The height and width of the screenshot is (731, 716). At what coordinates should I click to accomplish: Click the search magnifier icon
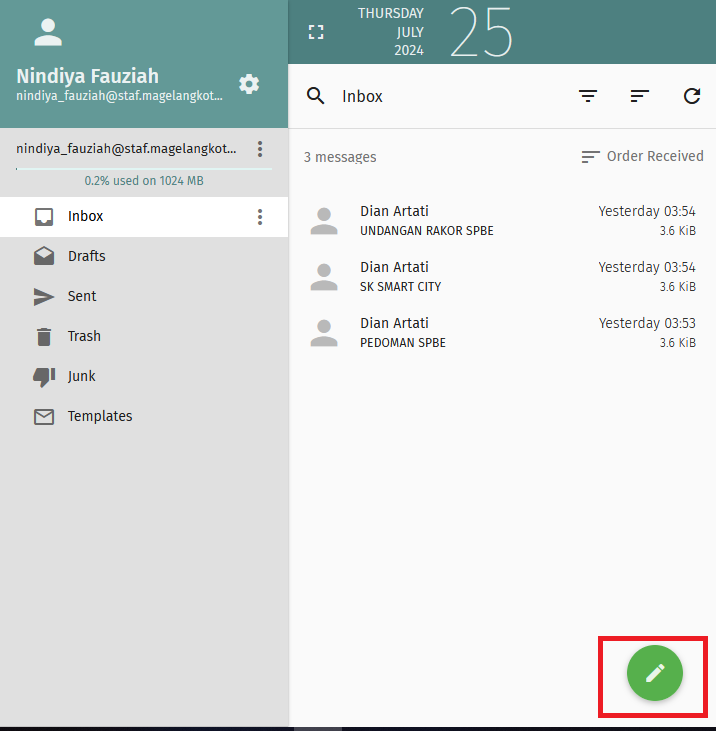click(x=316, y=96)
